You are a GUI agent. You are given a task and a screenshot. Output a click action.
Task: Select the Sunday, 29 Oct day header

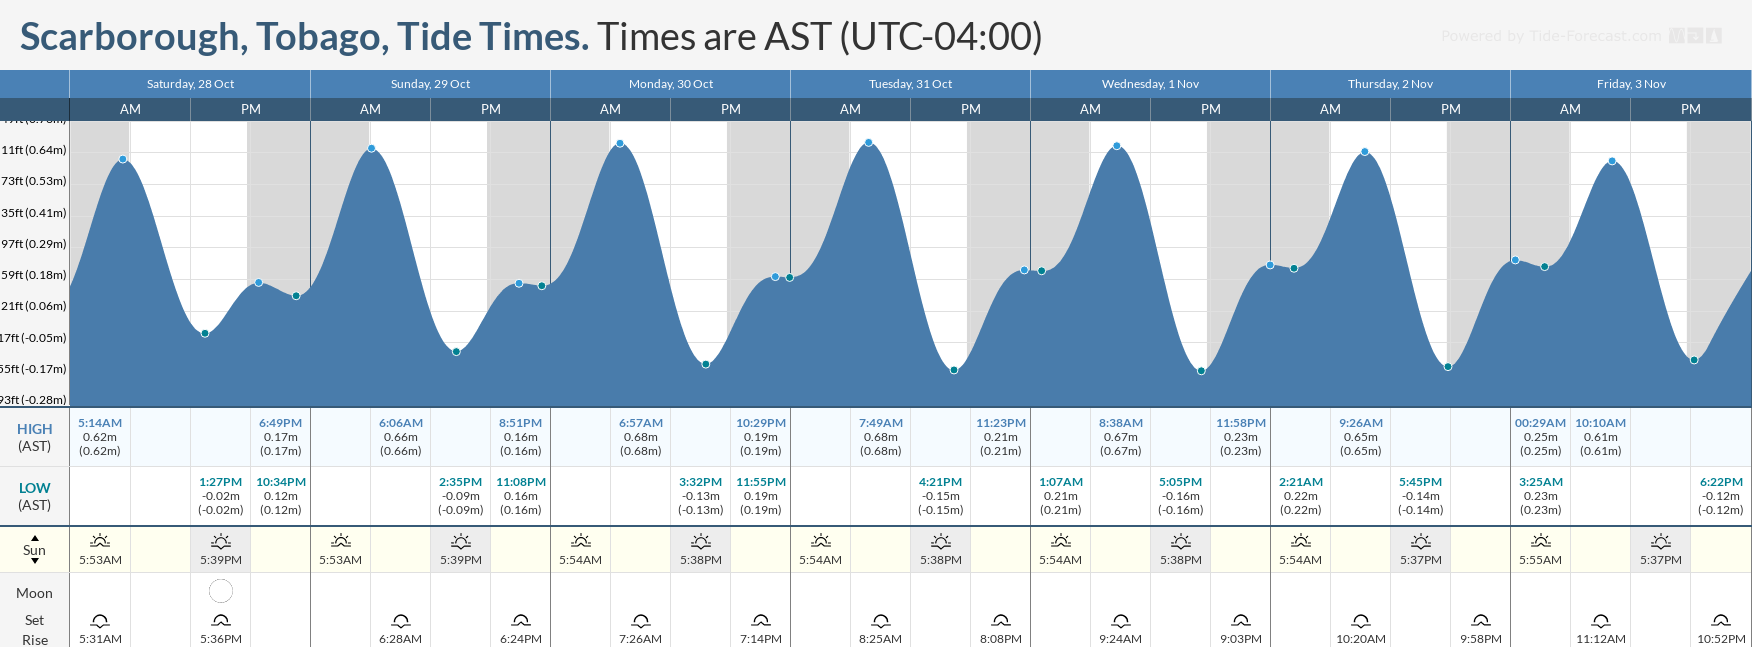(430, 84)
